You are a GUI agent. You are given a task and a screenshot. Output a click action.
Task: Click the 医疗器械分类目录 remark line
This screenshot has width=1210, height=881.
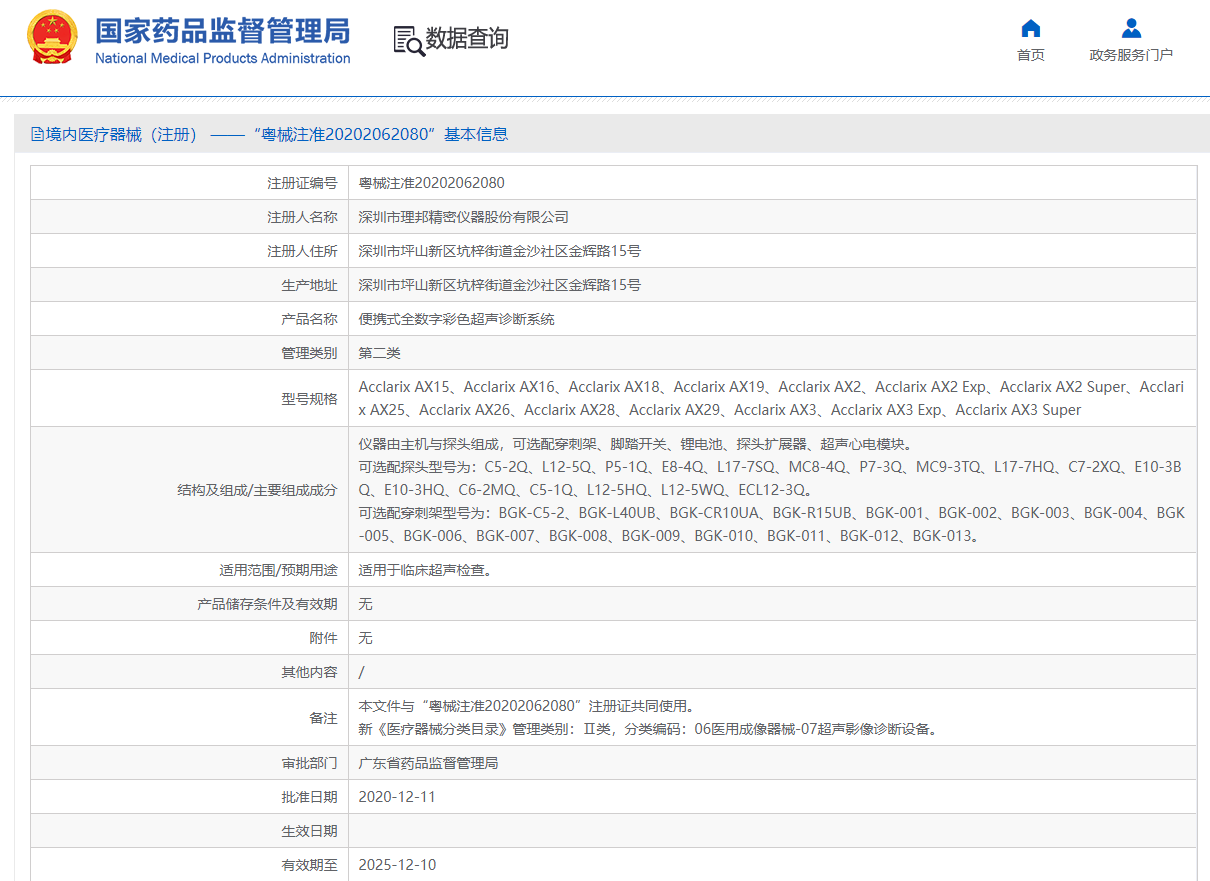650,729
